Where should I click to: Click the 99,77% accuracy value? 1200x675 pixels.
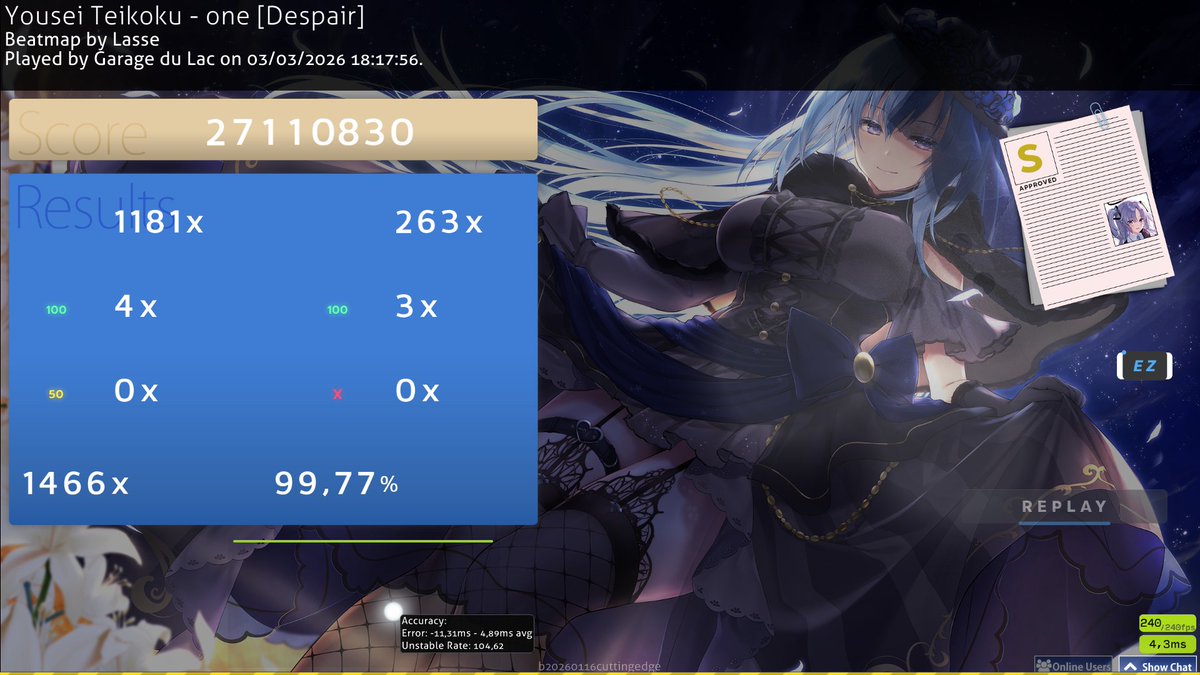click(336, 484)
